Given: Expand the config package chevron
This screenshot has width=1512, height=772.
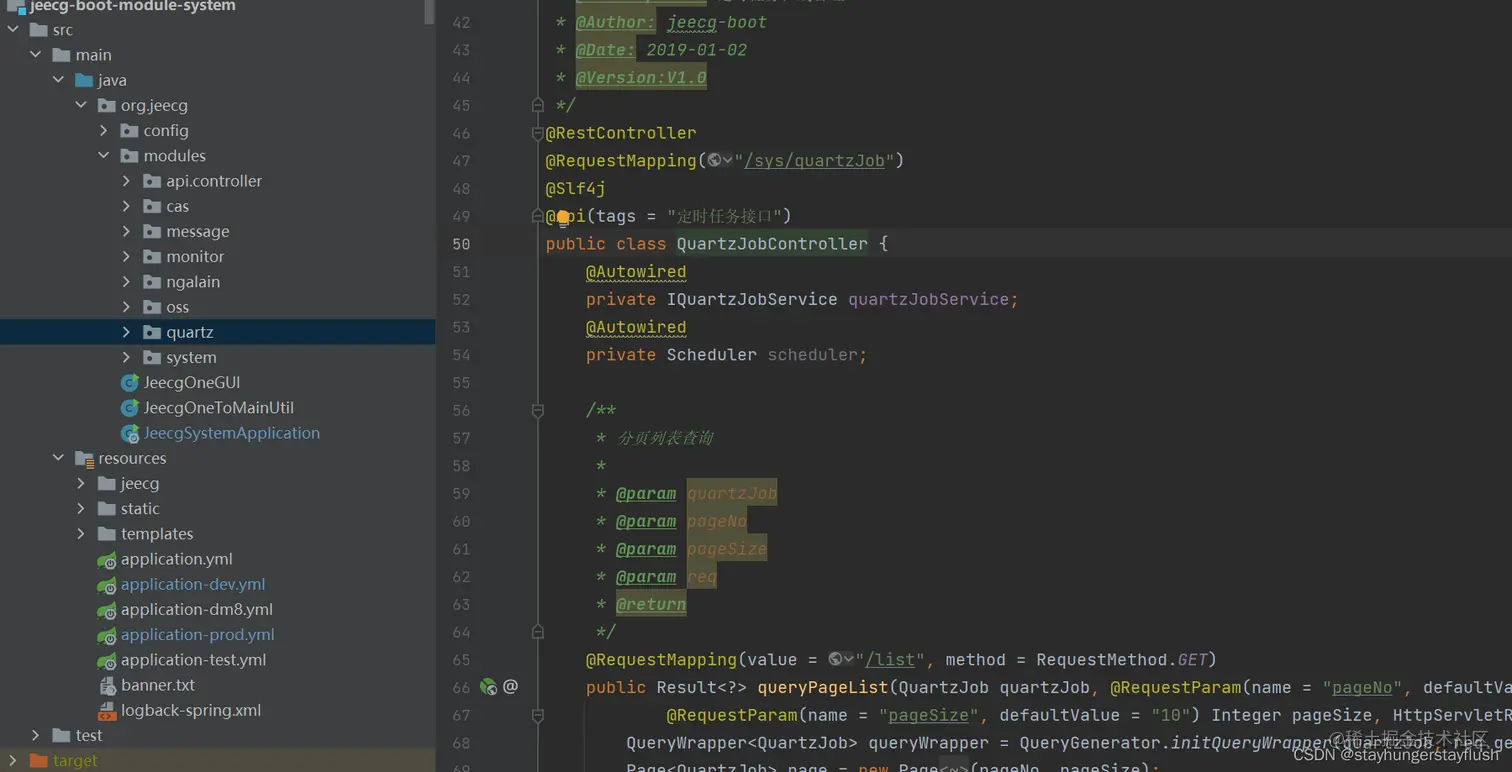Looking at the screenshot, I should [104, 131].
